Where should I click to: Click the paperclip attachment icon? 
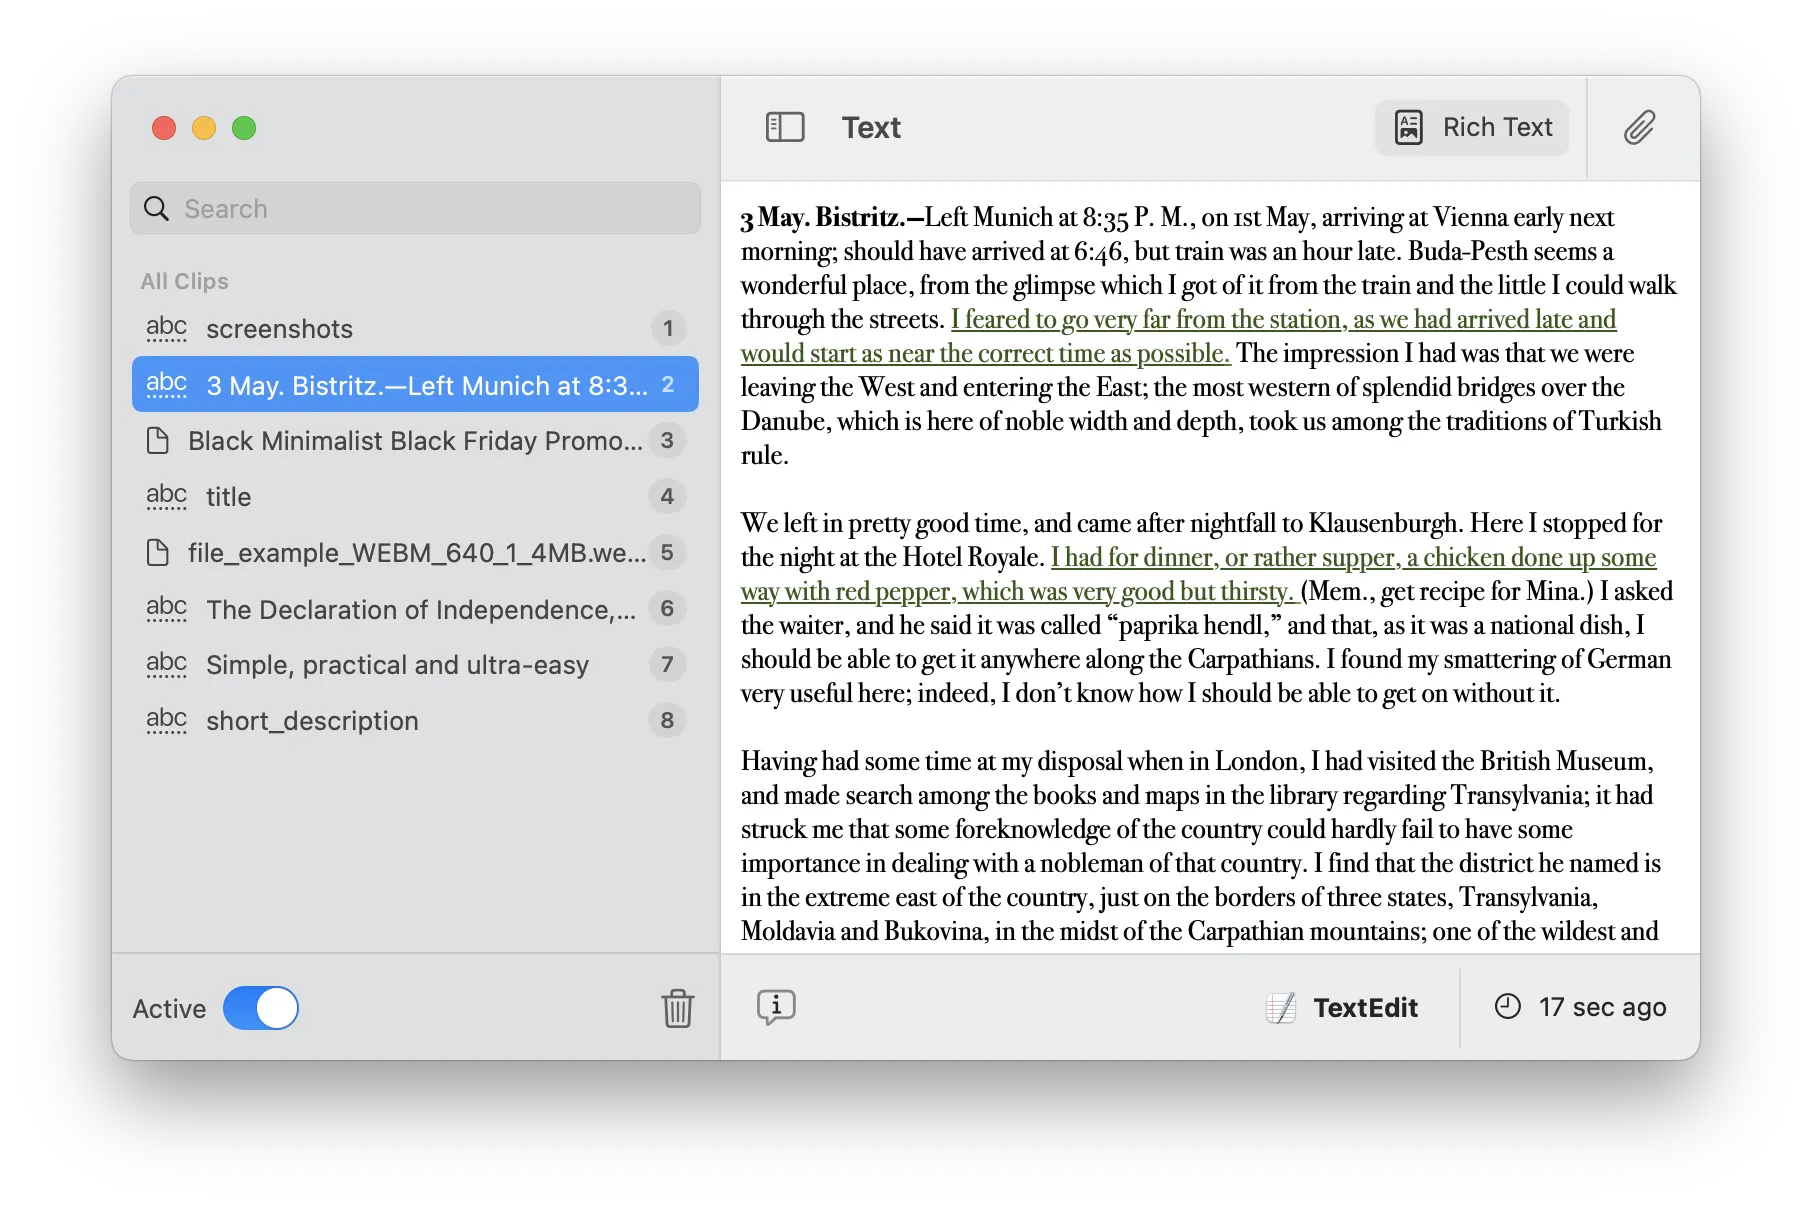tap(1639, 127)
